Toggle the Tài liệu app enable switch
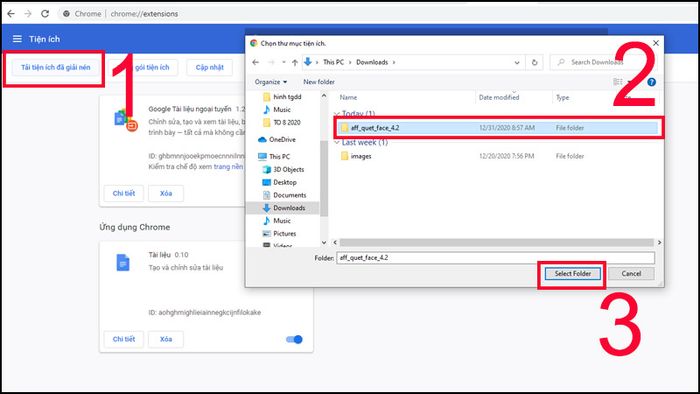This screenshot has height=394, width=700. coord(294,340)
